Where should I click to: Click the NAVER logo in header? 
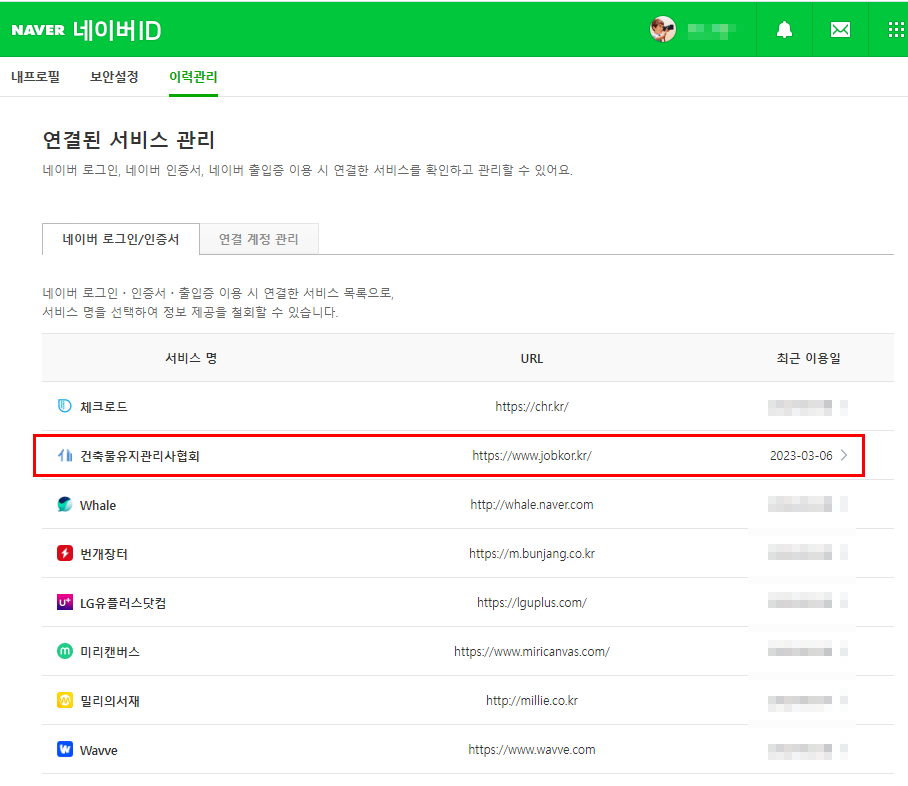pyautogui.click(x=38, y=30)
